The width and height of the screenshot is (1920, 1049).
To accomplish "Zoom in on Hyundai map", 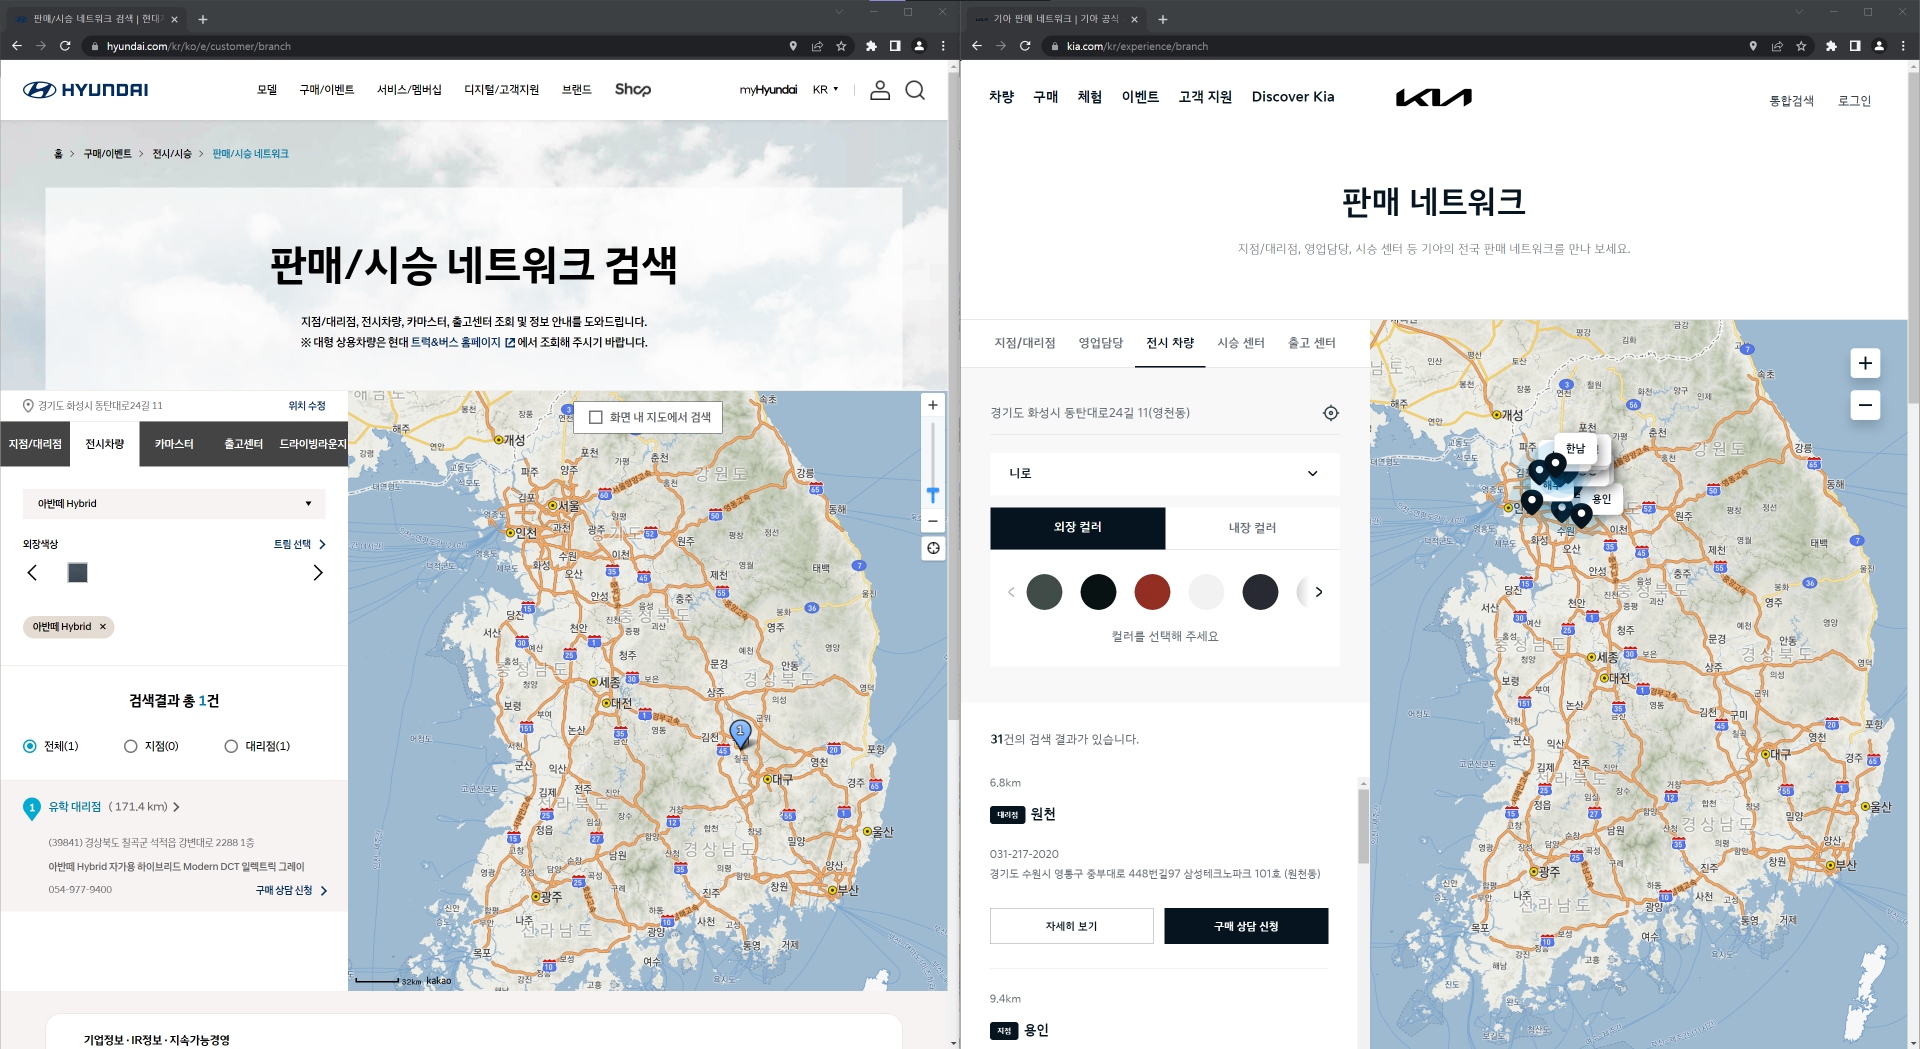I will click(933, 405).
